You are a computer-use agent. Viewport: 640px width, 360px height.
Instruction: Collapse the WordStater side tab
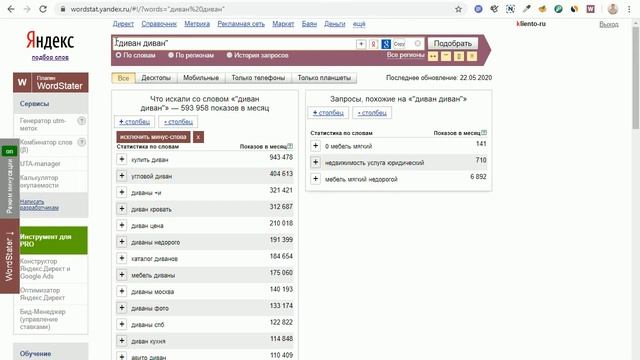(9, 256)
